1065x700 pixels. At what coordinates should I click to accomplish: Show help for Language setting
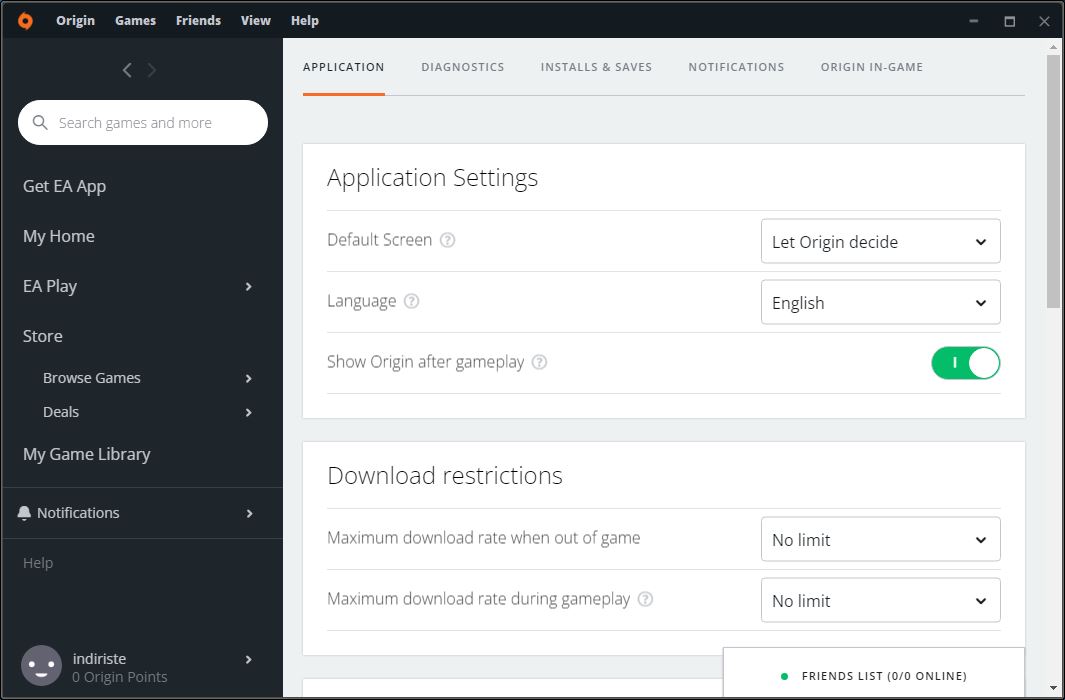[412, 301]
